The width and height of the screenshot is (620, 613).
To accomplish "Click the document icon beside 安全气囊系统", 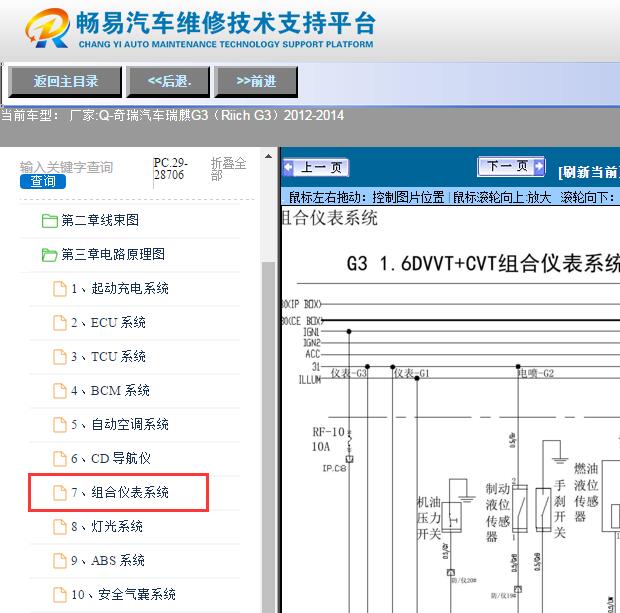I will pos(60,594).
